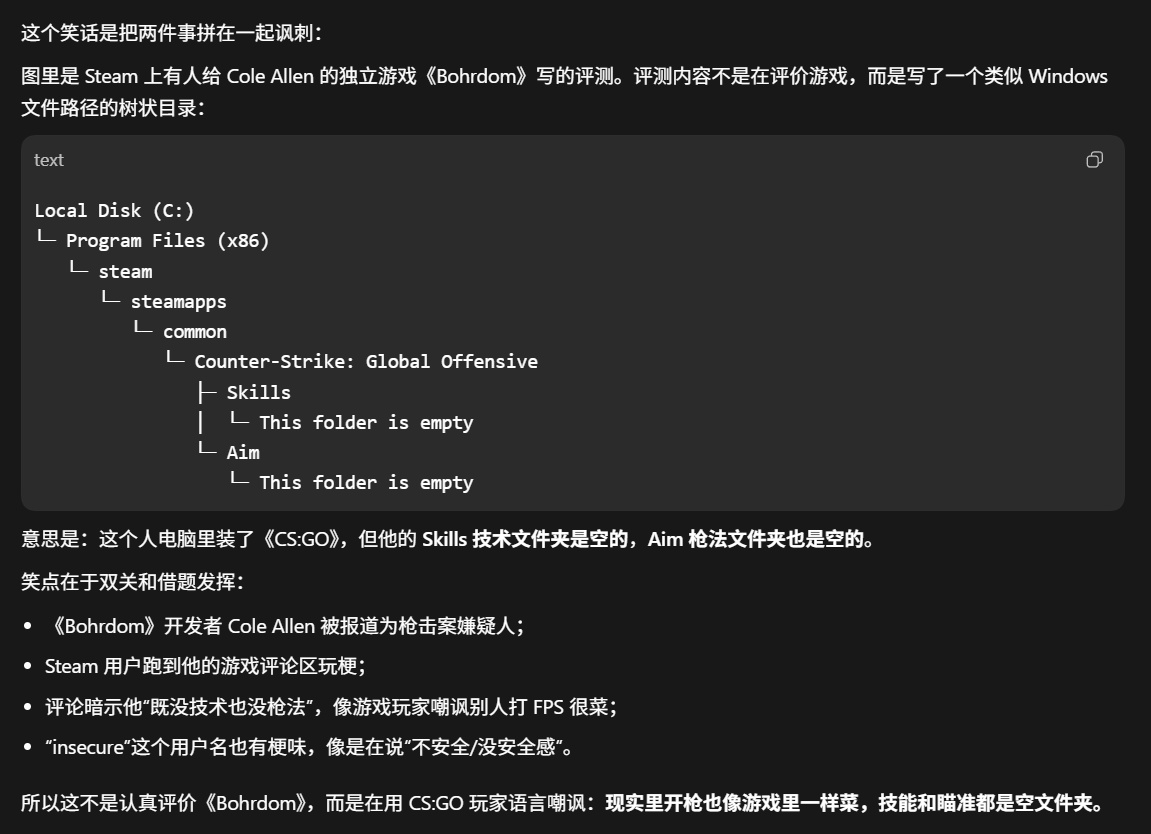Click the "steamapps" line in code block

(x=178, y=301)
